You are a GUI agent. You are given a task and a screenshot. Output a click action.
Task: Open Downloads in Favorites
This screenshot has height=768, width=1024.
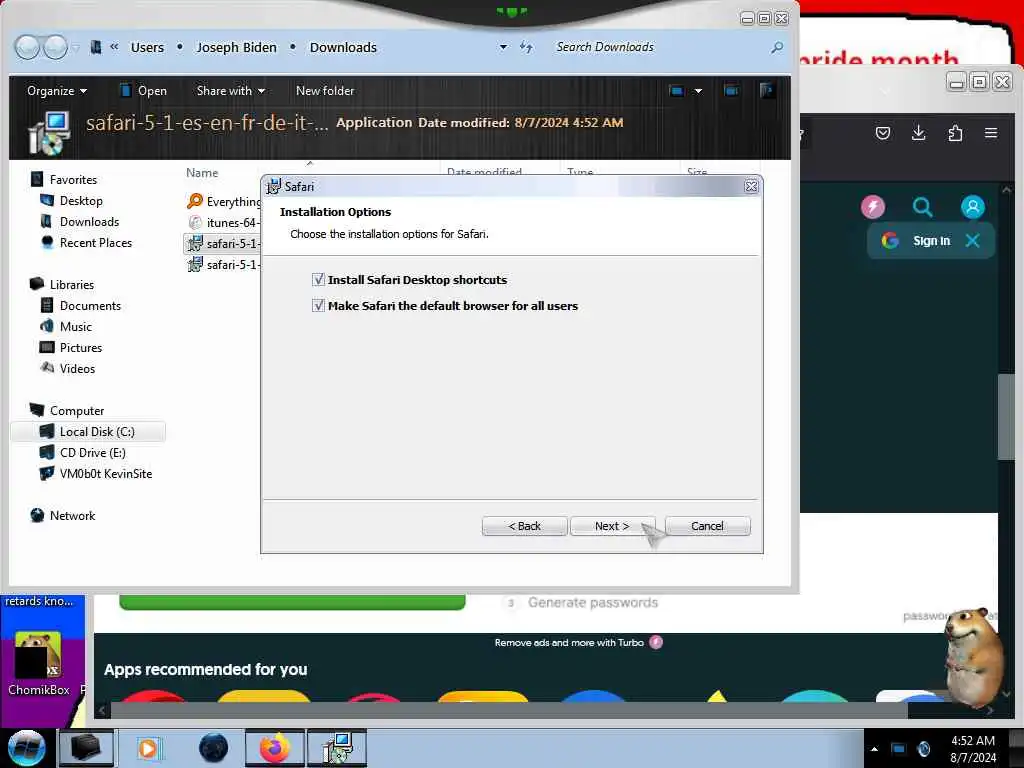tap(80, 221)
